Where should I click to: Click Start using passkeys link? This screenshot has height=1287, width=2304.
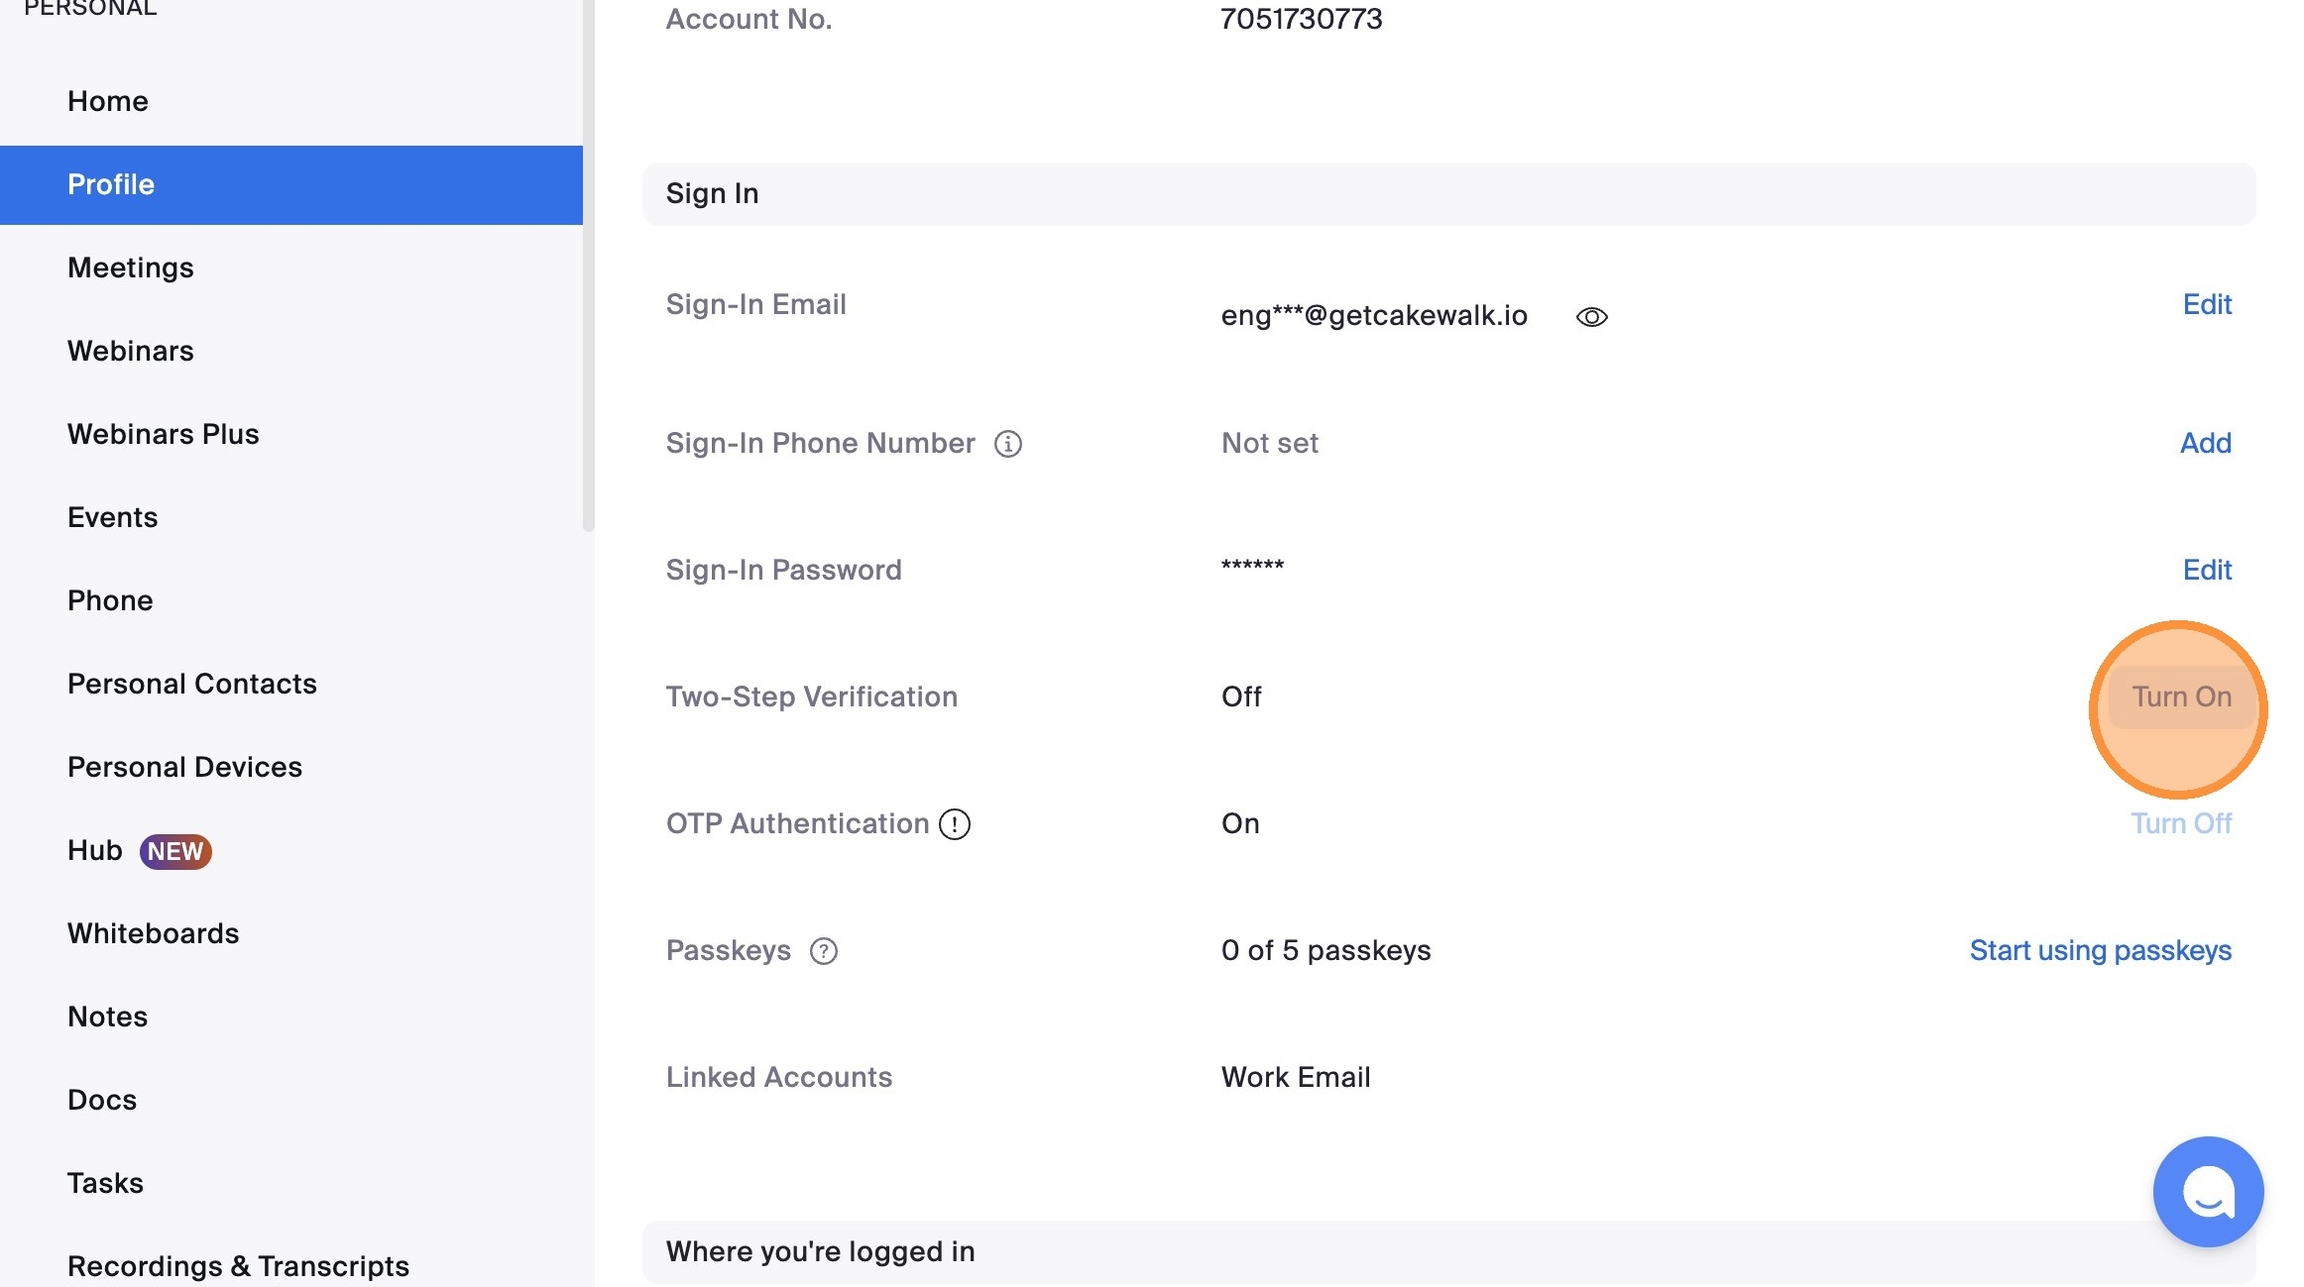[x=2100, y=950]
